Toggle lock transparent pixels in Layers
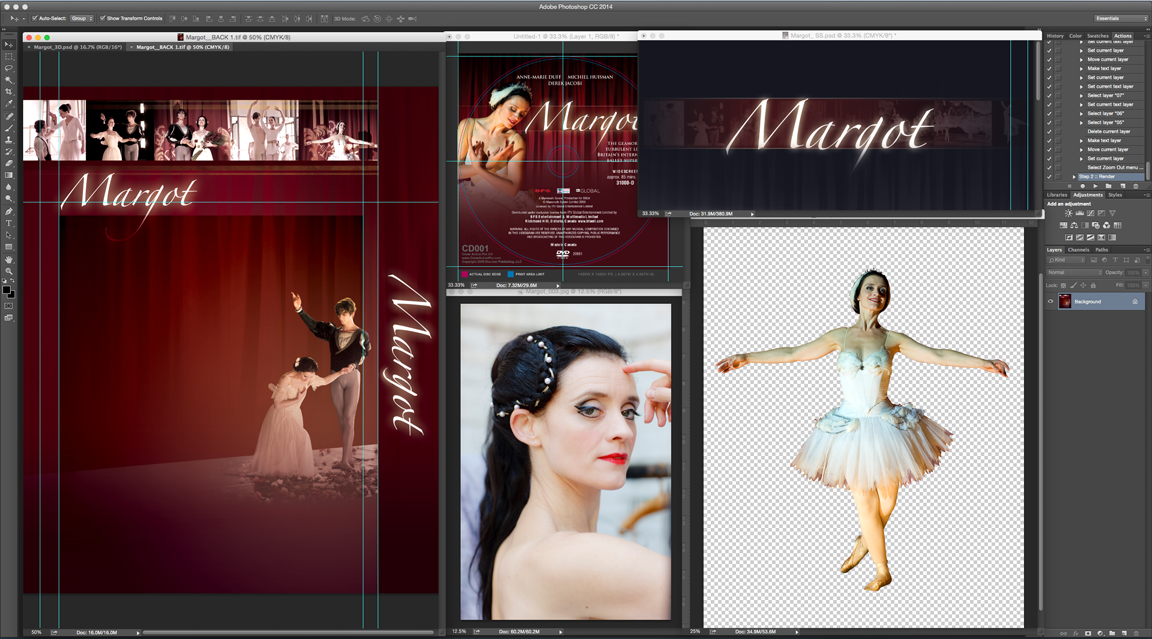 pyautogui.click(x=1063, y=285)
